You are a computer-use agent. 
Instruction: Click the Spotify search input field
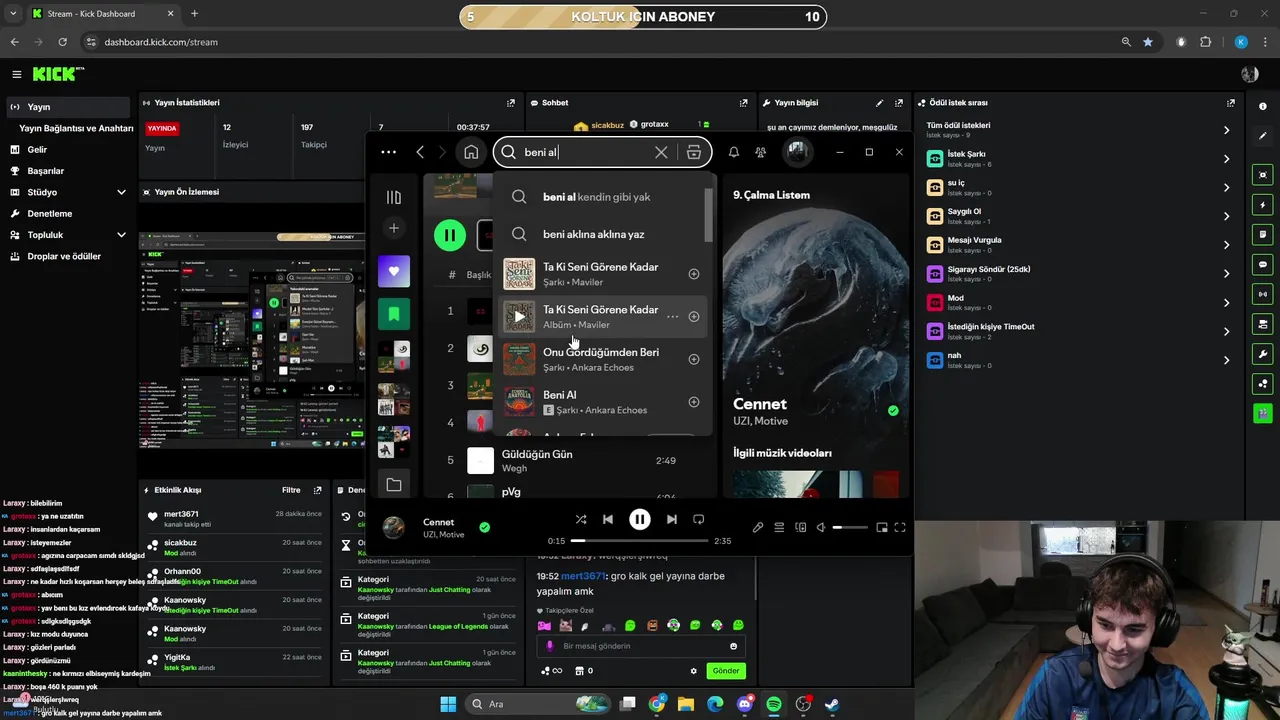585,152
